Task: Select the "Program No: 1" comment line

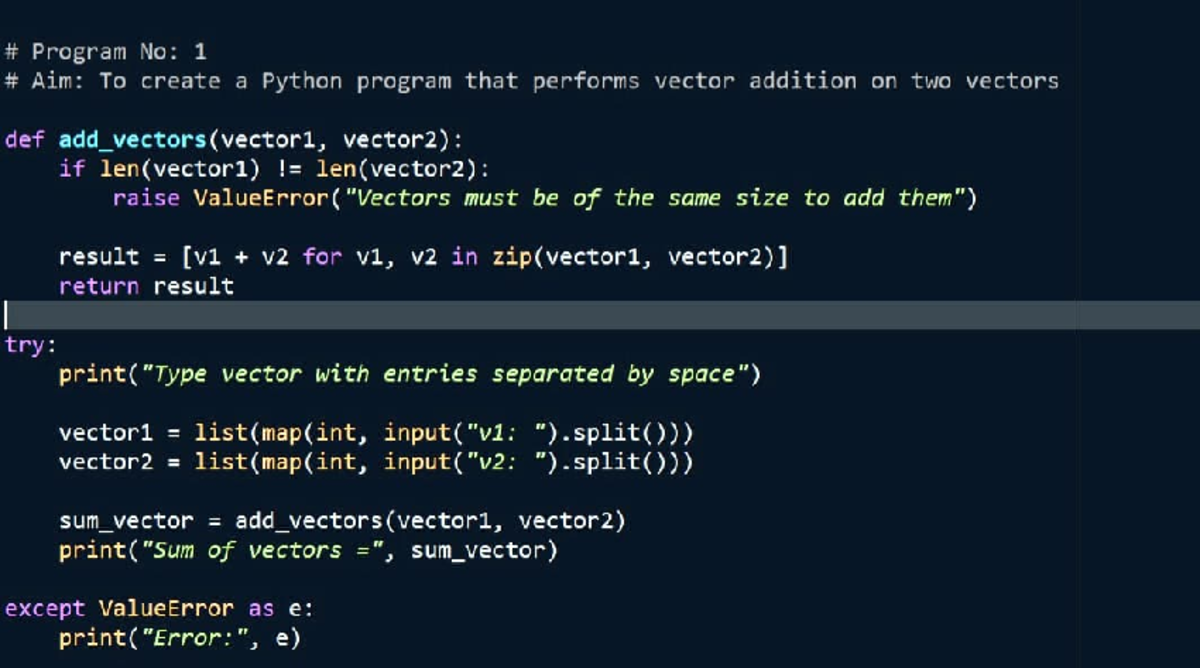Action: click(105, 52)
